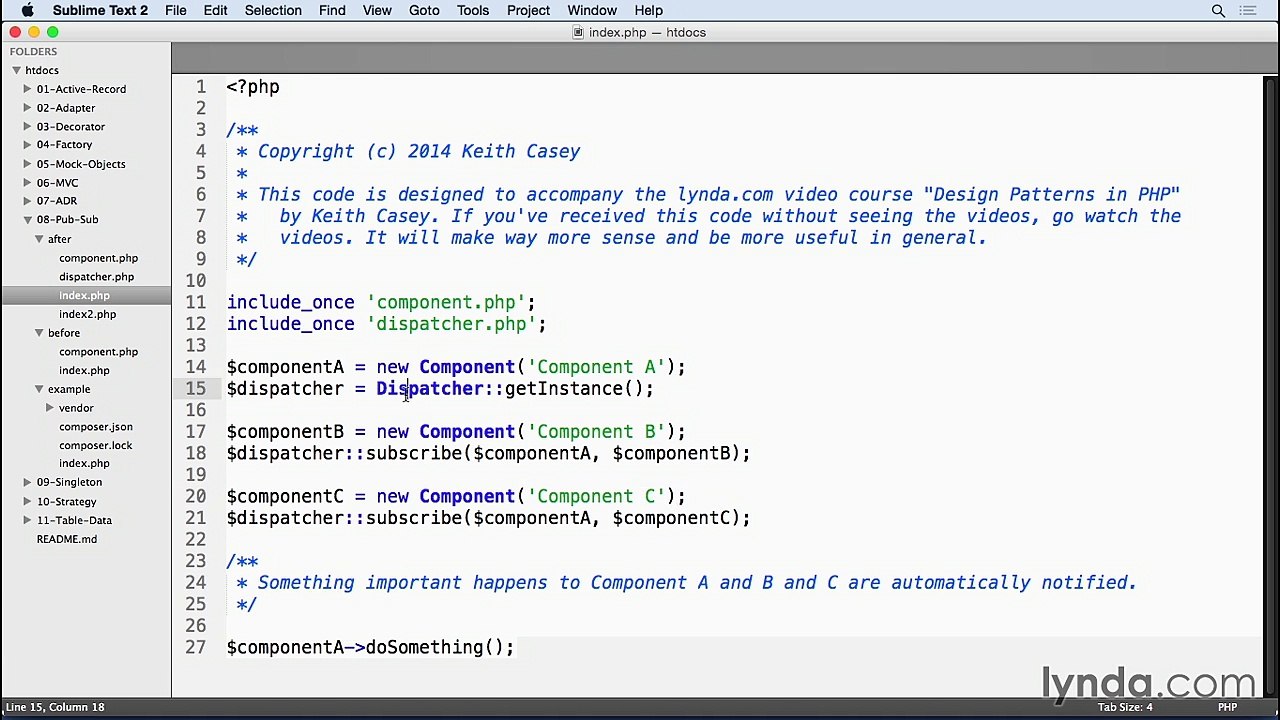This screenshot has width=1280, height=720.
Task: Open the Tools menu
Action: tap(473, 11)
